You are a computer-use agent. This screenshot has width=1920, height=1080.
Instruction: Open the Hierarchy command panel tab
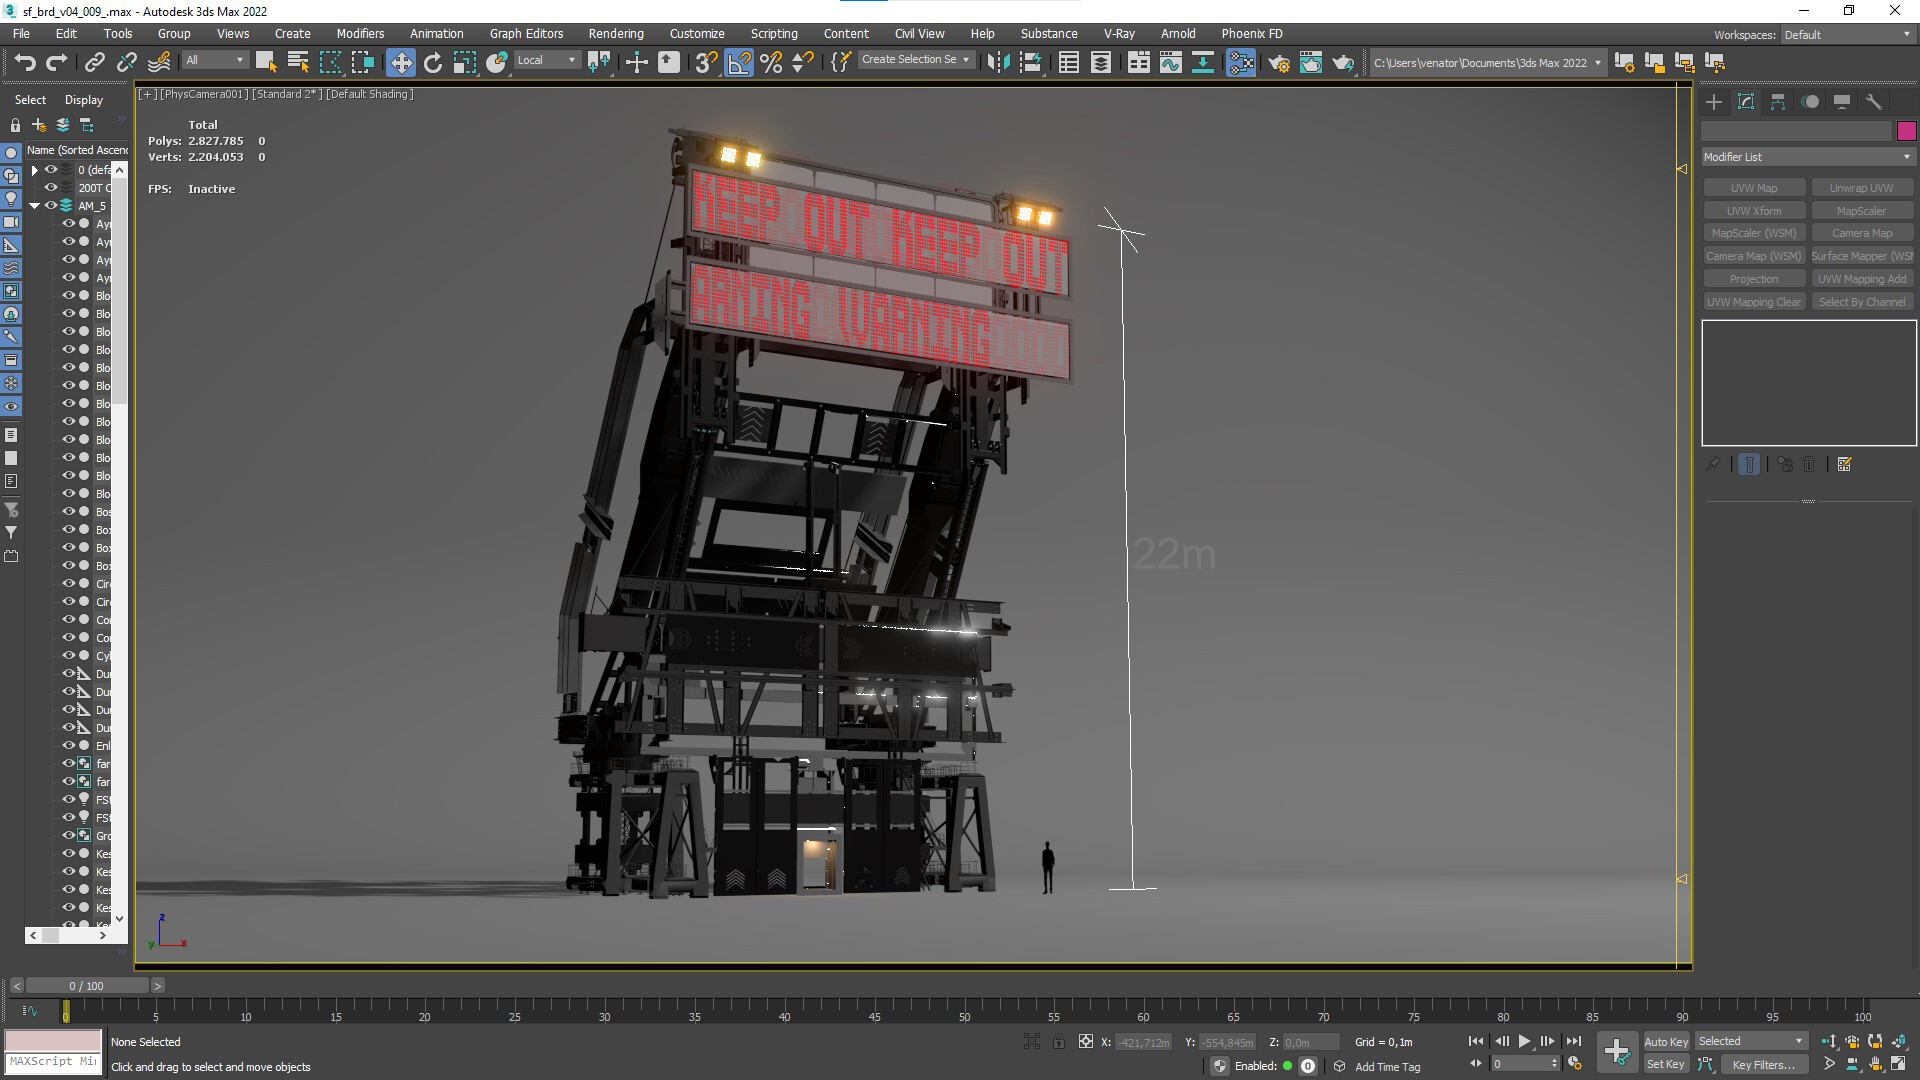1777,102
